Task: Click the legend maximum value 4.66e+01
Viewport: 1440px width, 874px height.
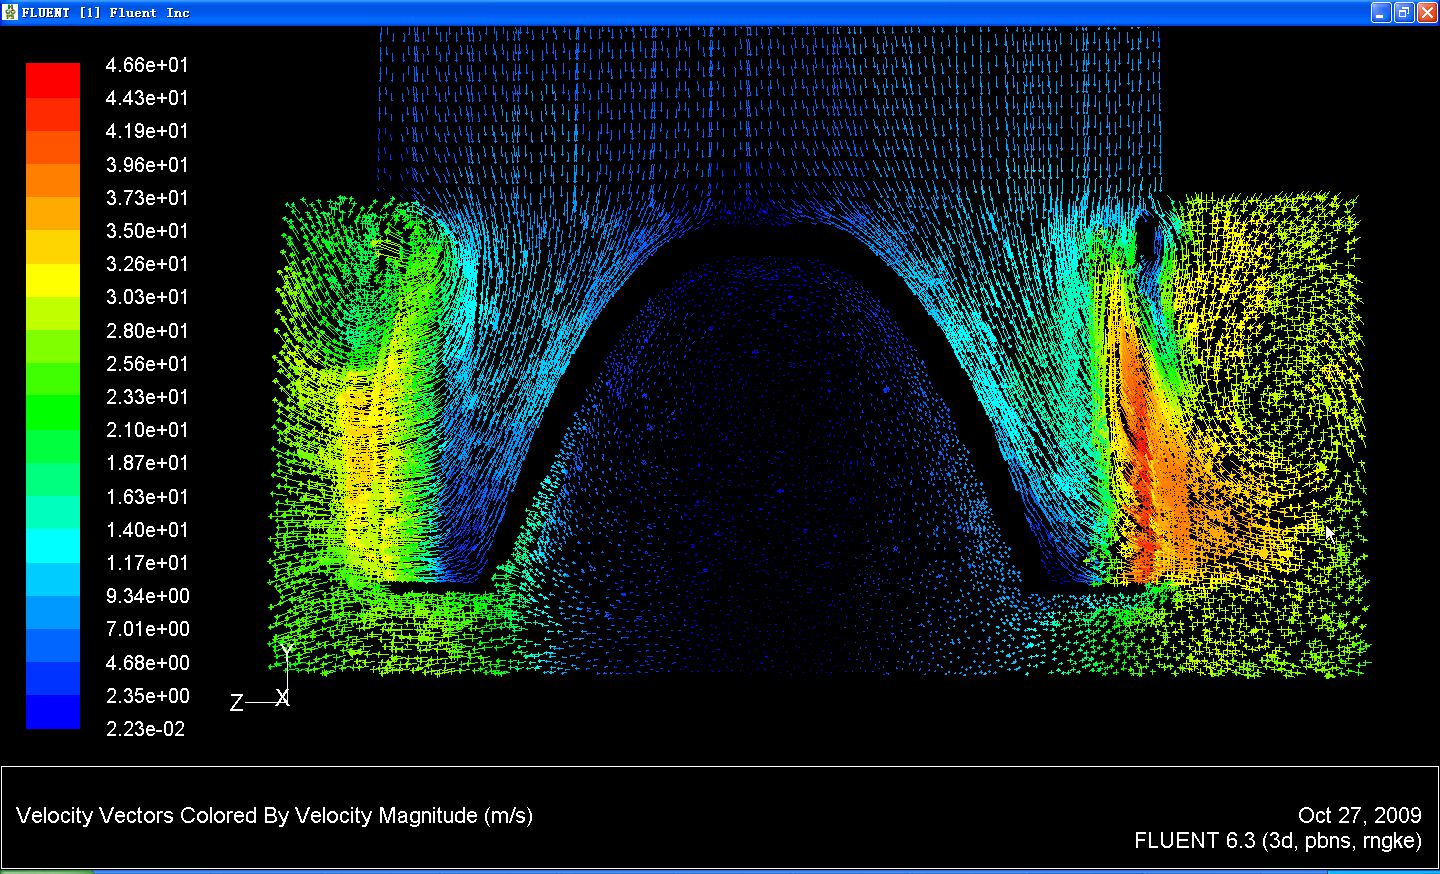Action: (x=147, y=65)
